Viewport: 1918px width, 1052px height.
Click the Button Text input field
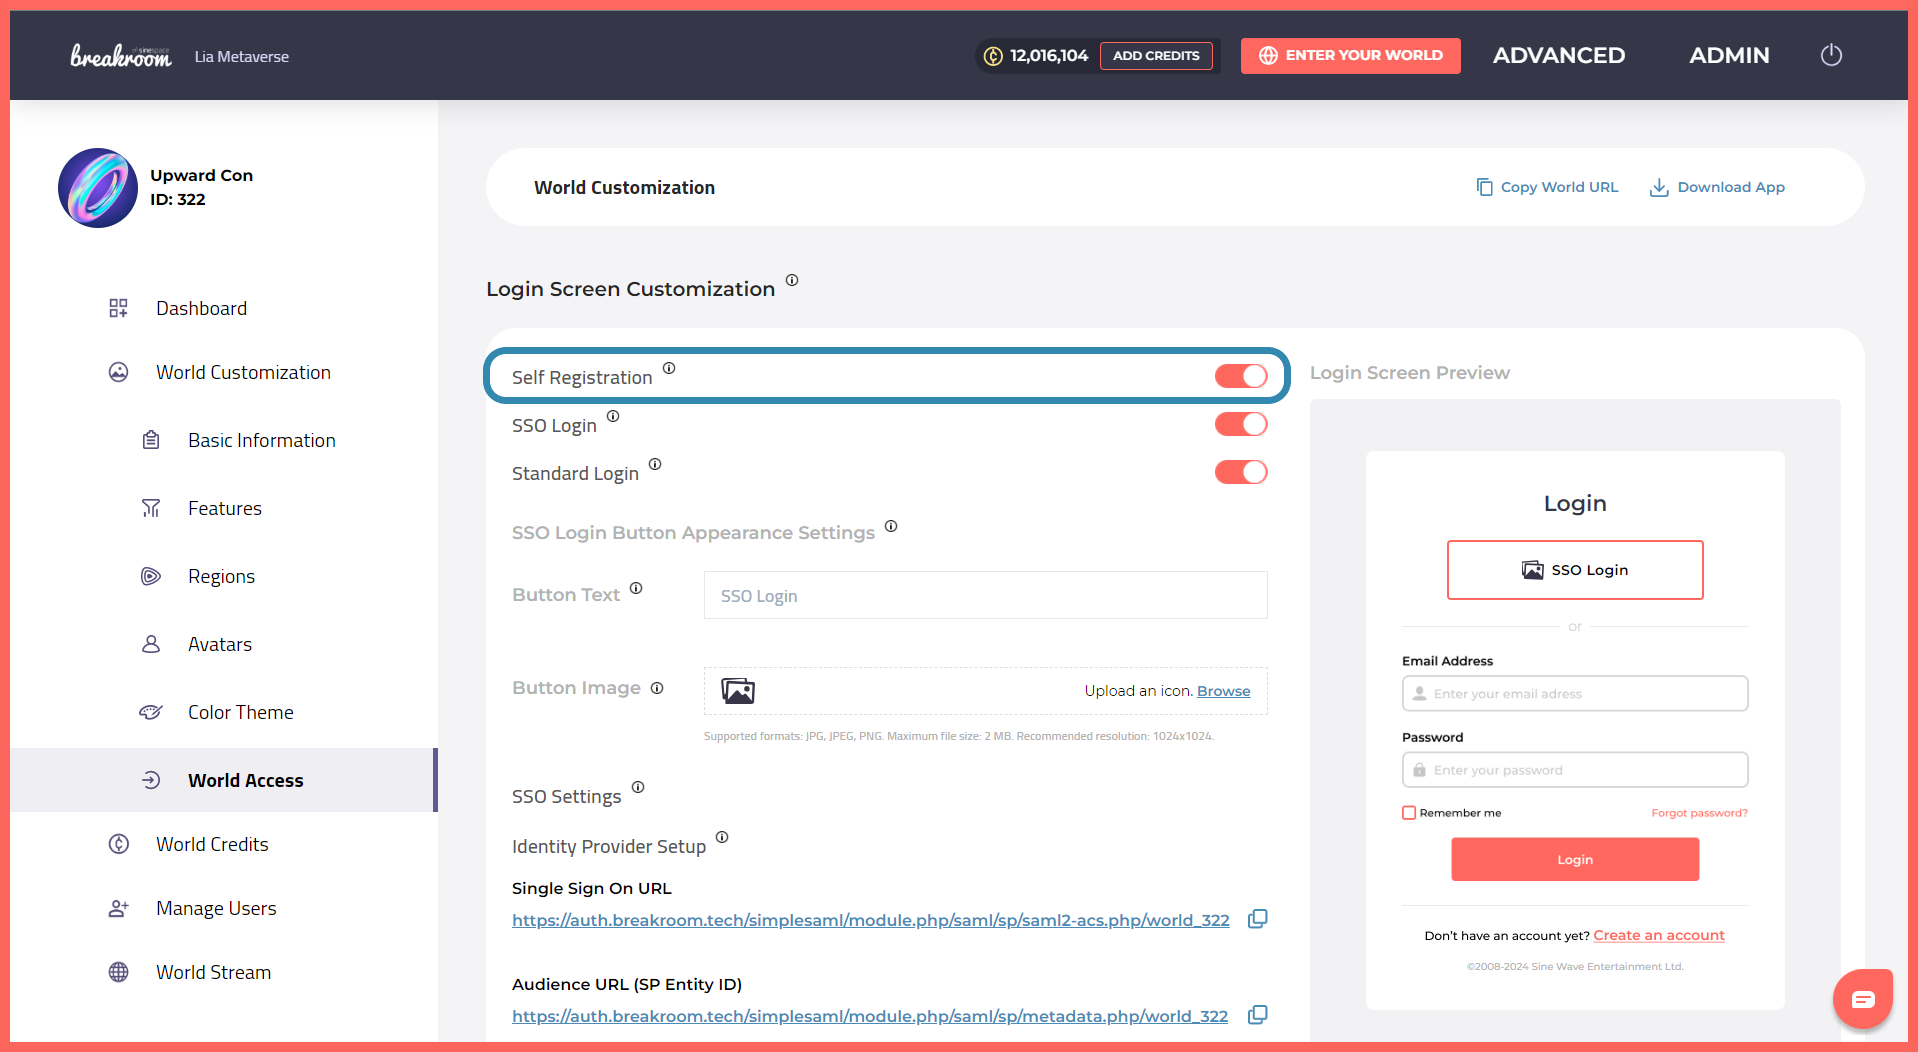coord(985,596)
